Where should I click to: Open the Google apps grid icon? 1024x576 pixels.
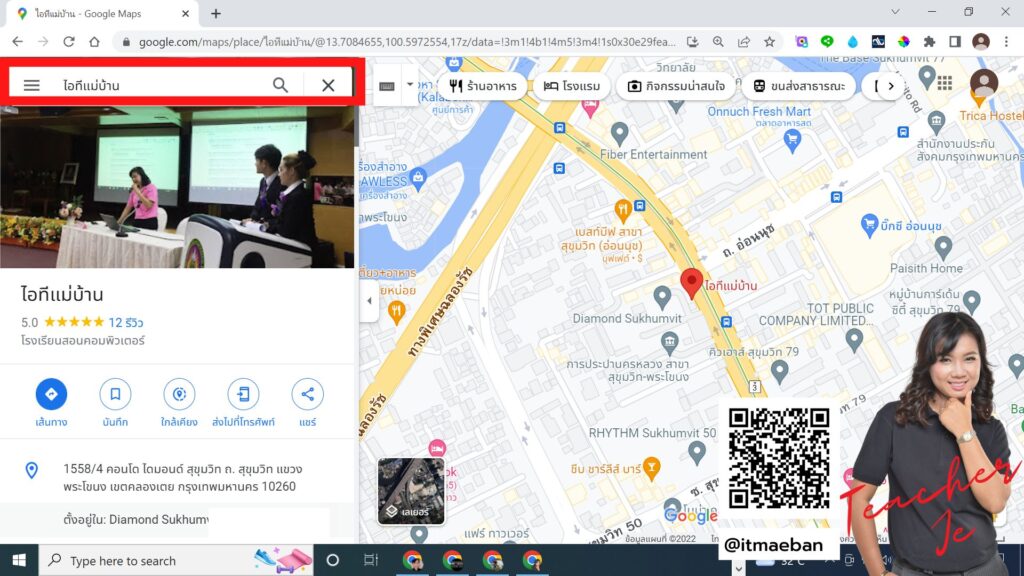(944, 84)
